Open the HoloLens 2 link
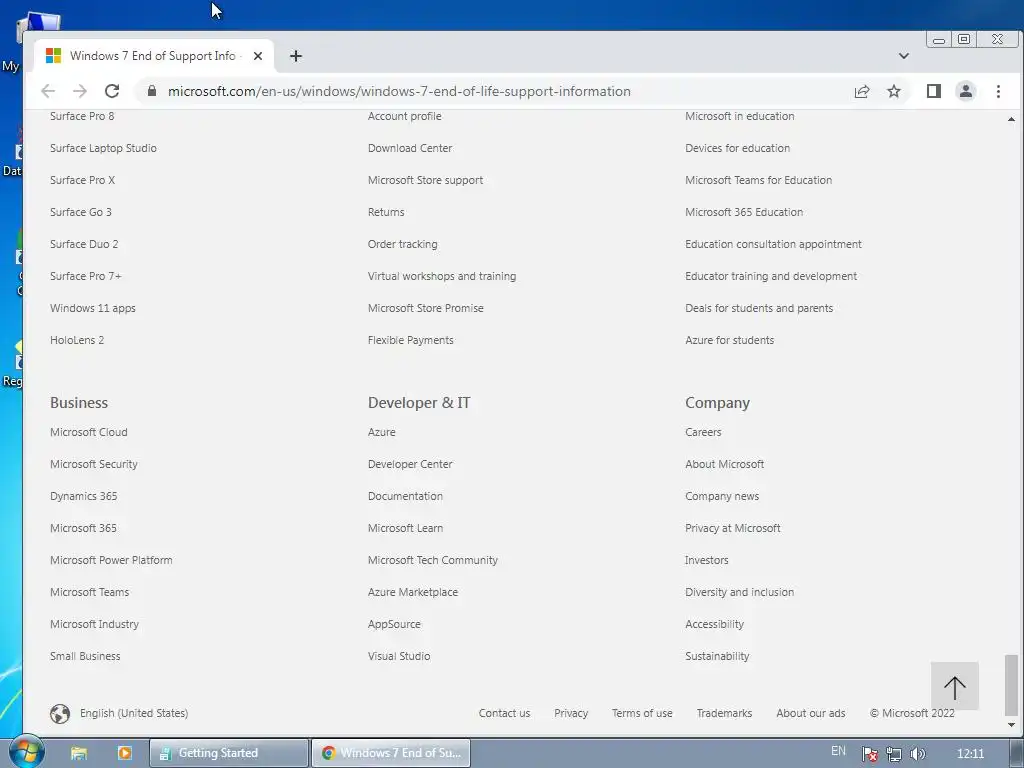 [77, 340]
